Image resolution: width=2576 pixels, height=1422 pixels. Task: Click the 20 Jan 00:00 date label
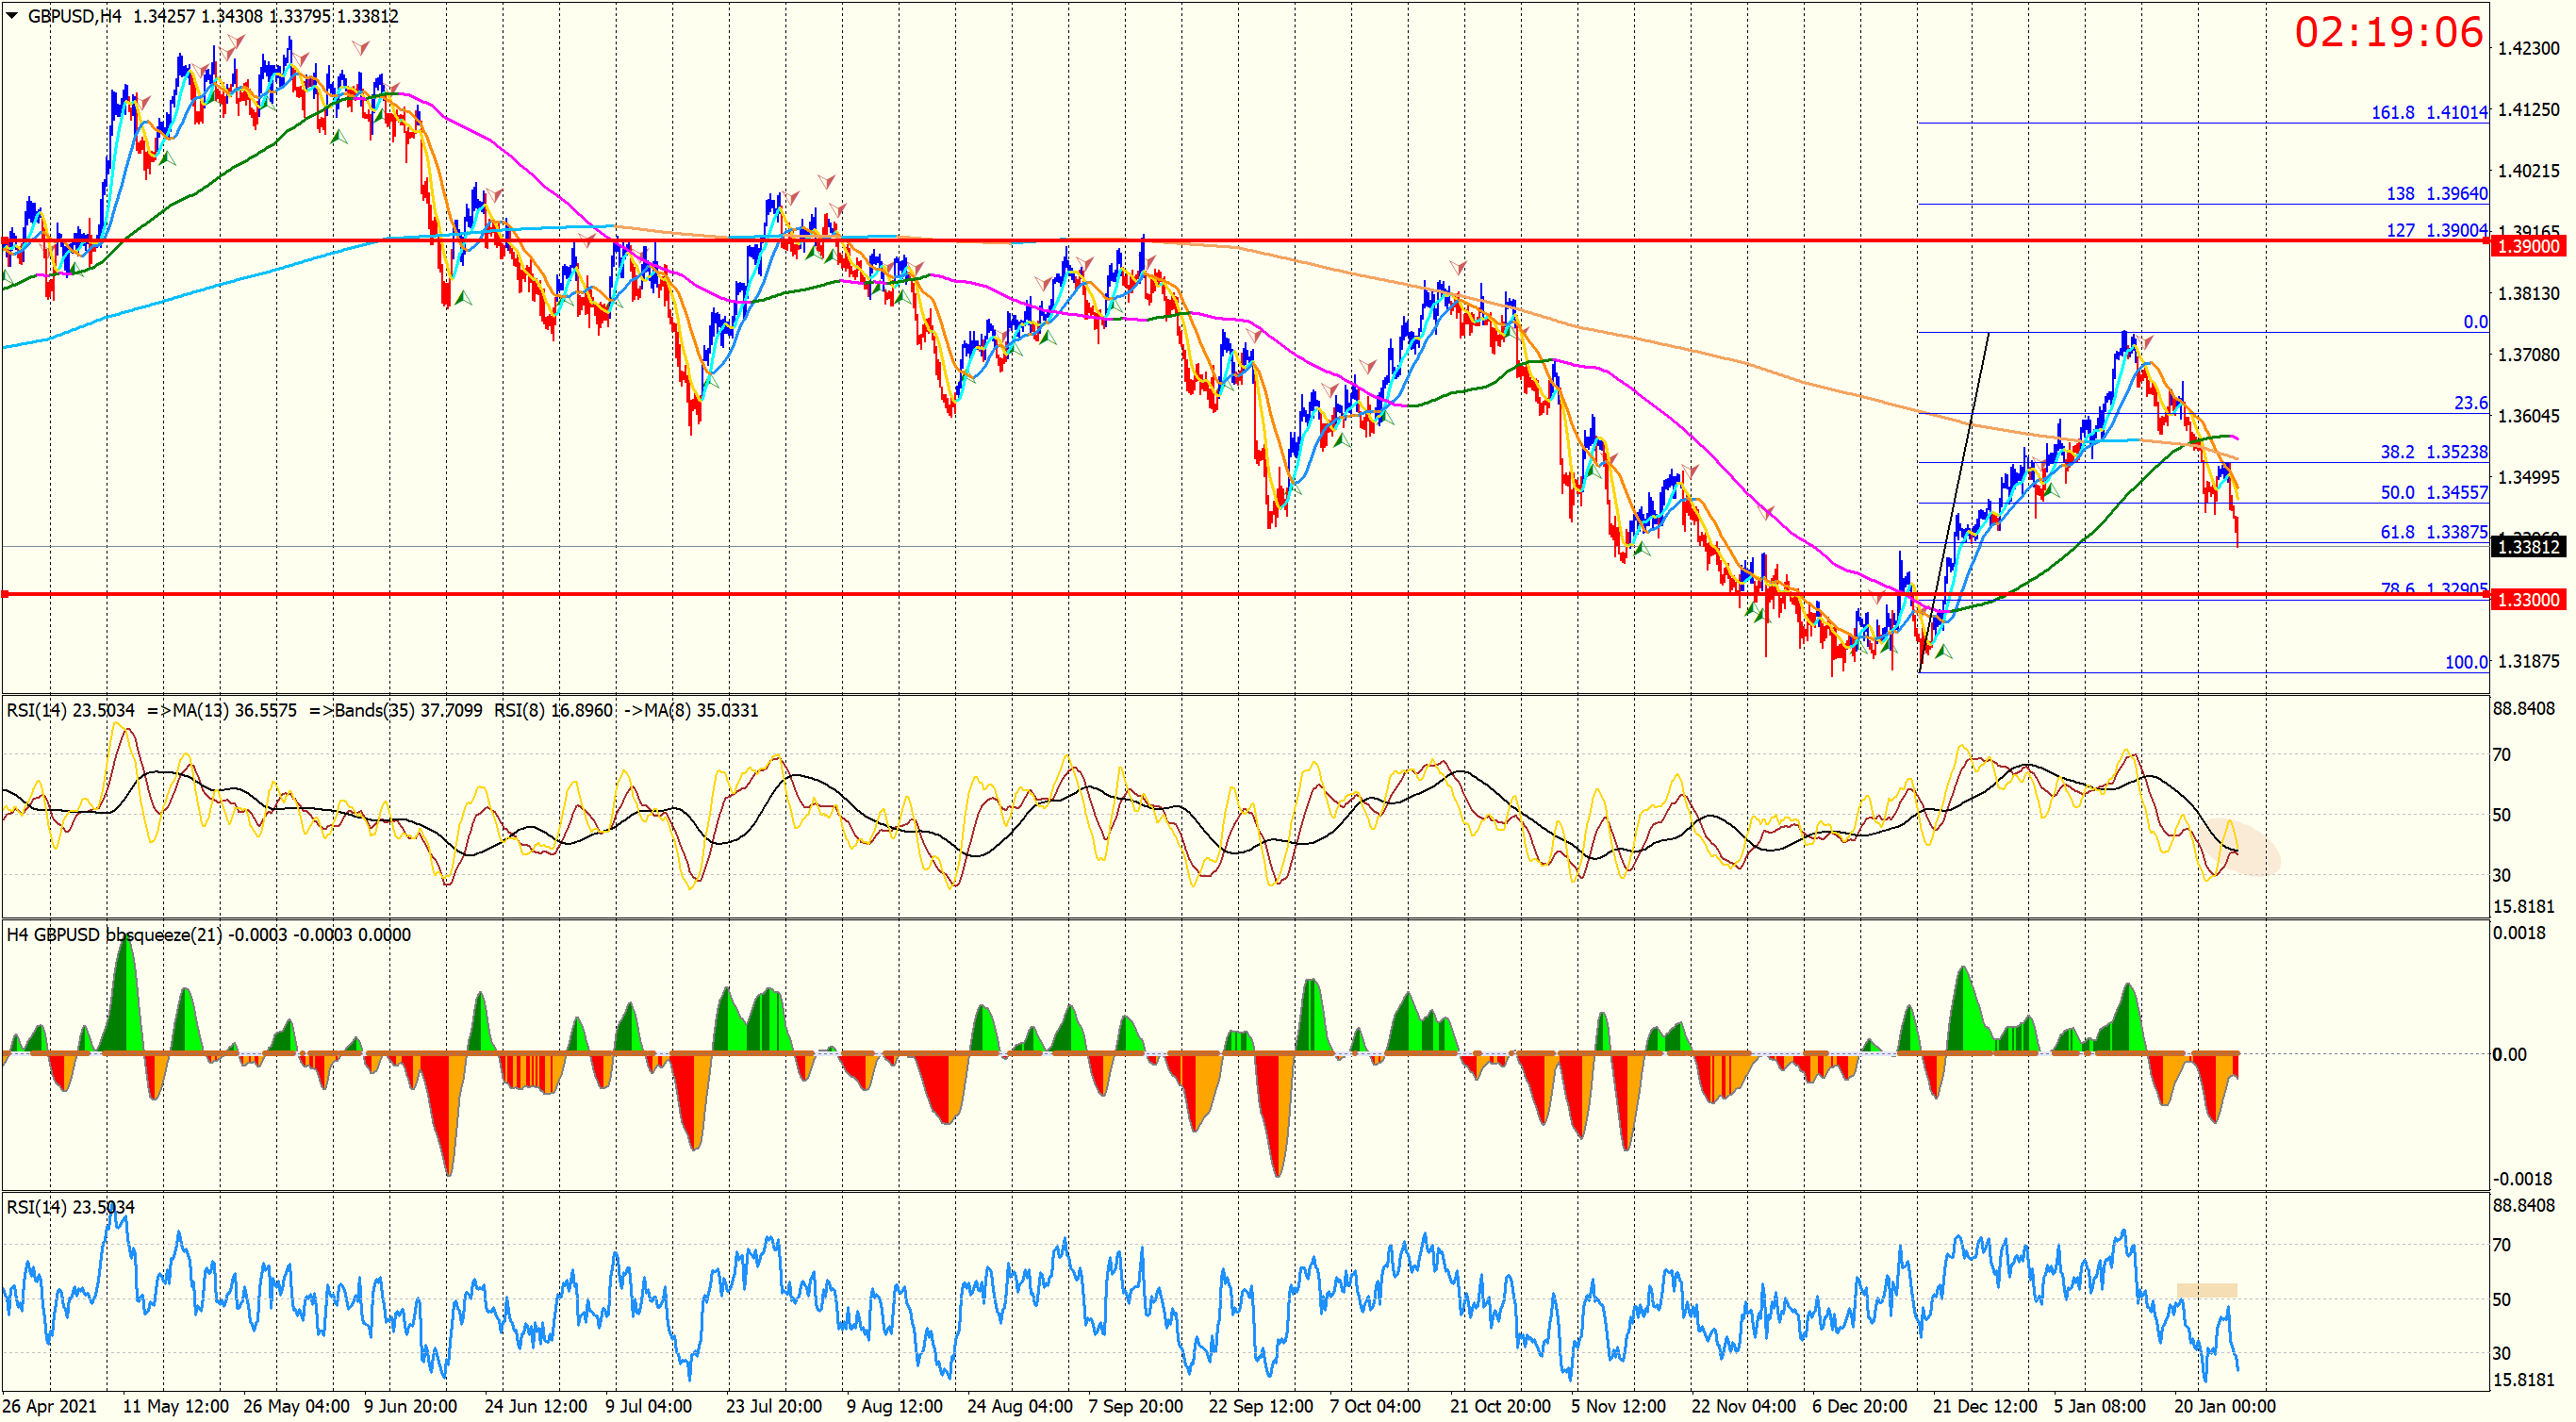[2224, 1407]
